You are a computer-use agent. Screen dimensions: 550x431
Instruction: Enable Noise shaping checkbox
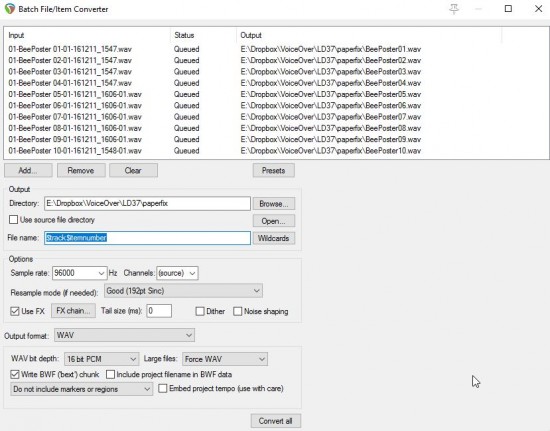point(237,311)
